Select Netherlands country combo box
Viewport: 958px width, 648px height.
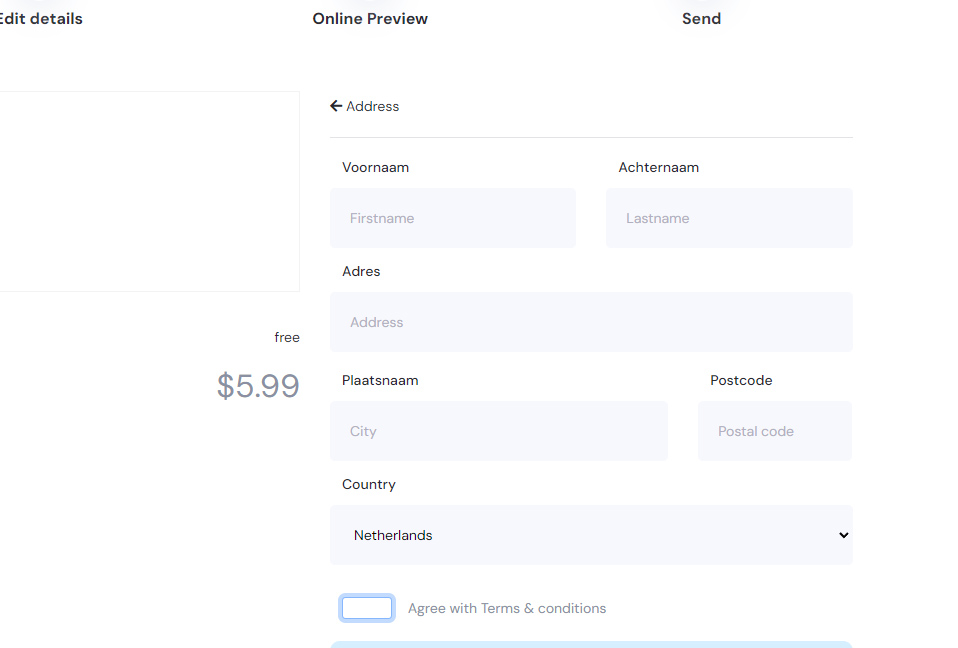[591, 535]
